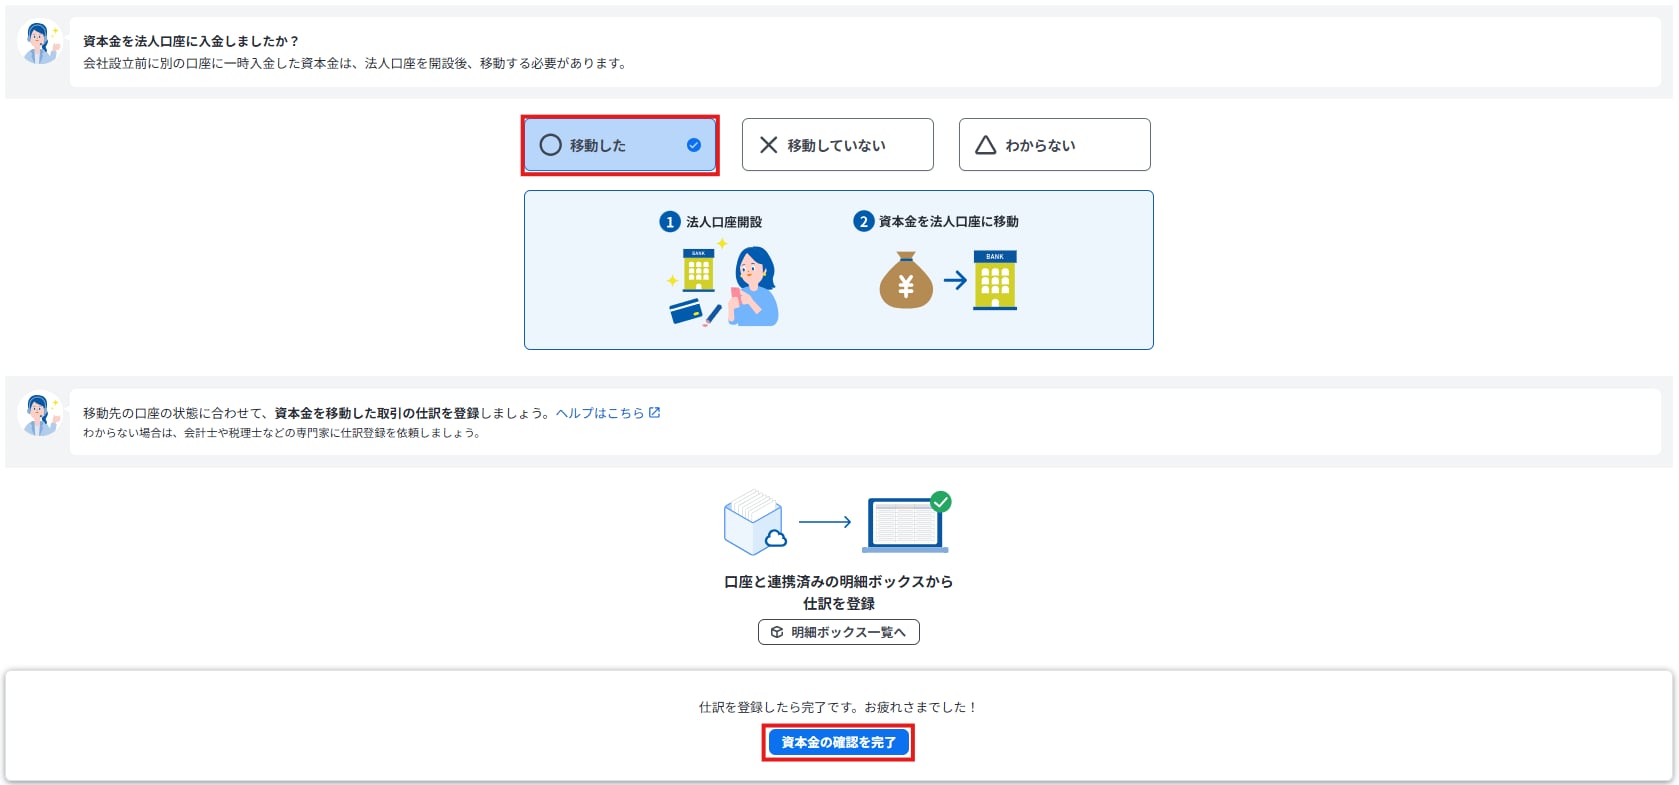Click the laptop with green check illustration
Screen dimensions: 1679x785
pyautogui.click(x=907, y=522)
